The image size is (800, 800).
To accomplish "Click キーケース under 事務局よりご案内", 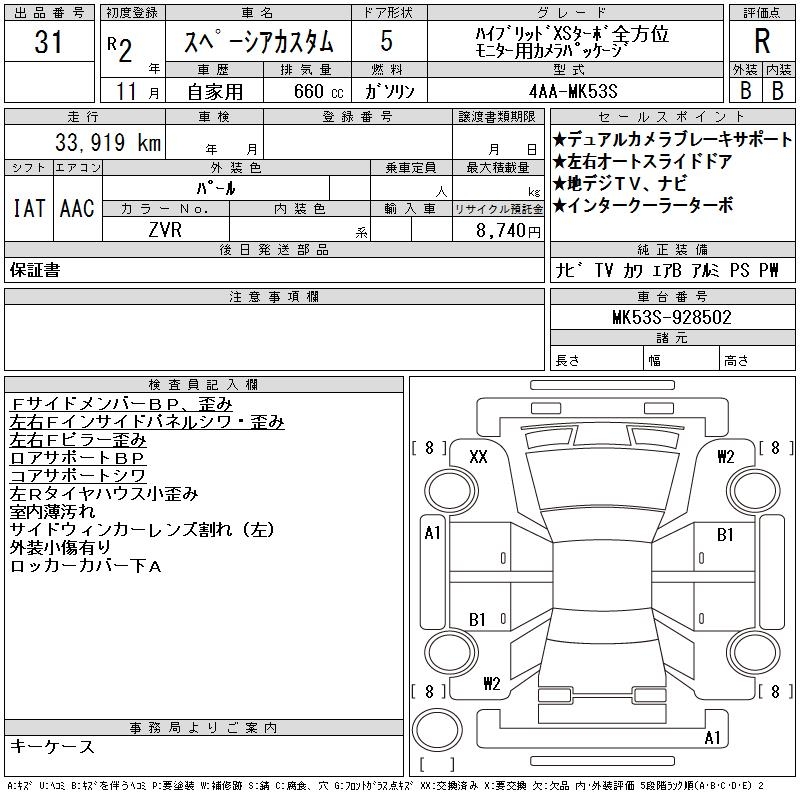I will [x=52, y=746].
